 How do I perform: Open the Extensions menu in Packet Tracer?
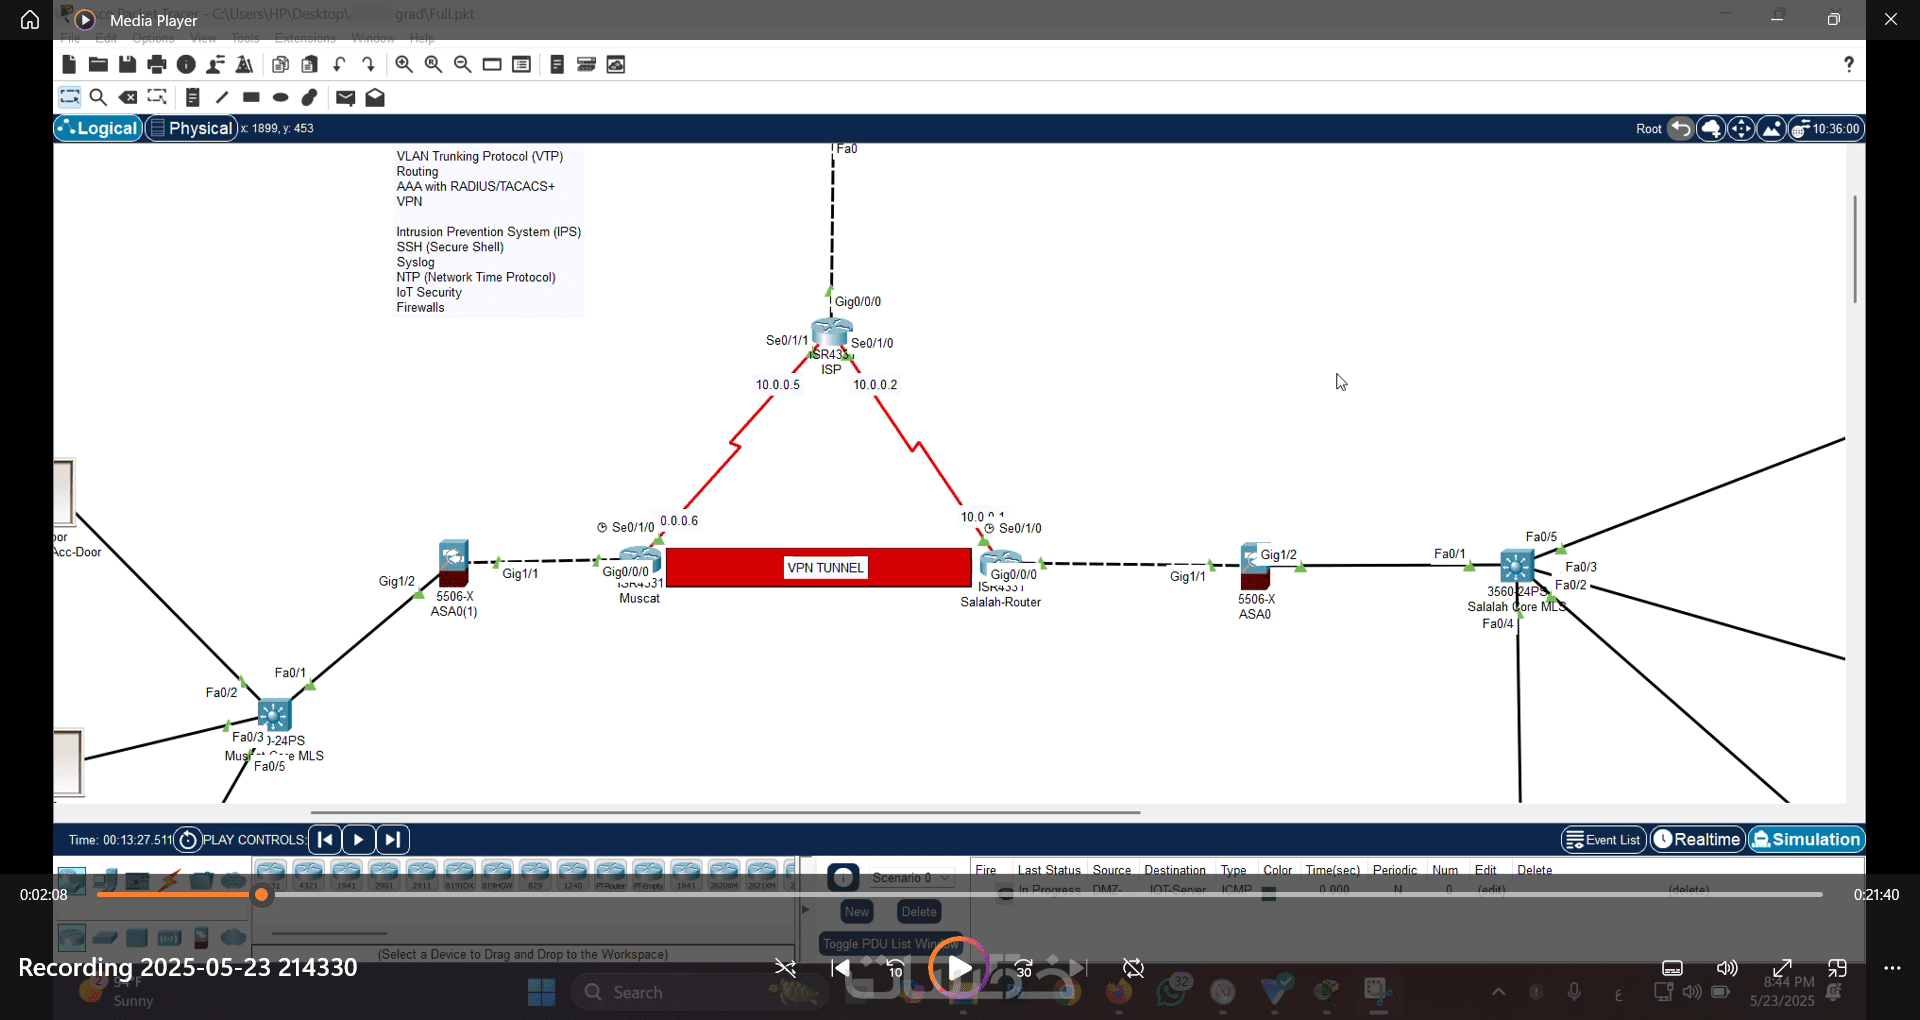pos(305,38)
